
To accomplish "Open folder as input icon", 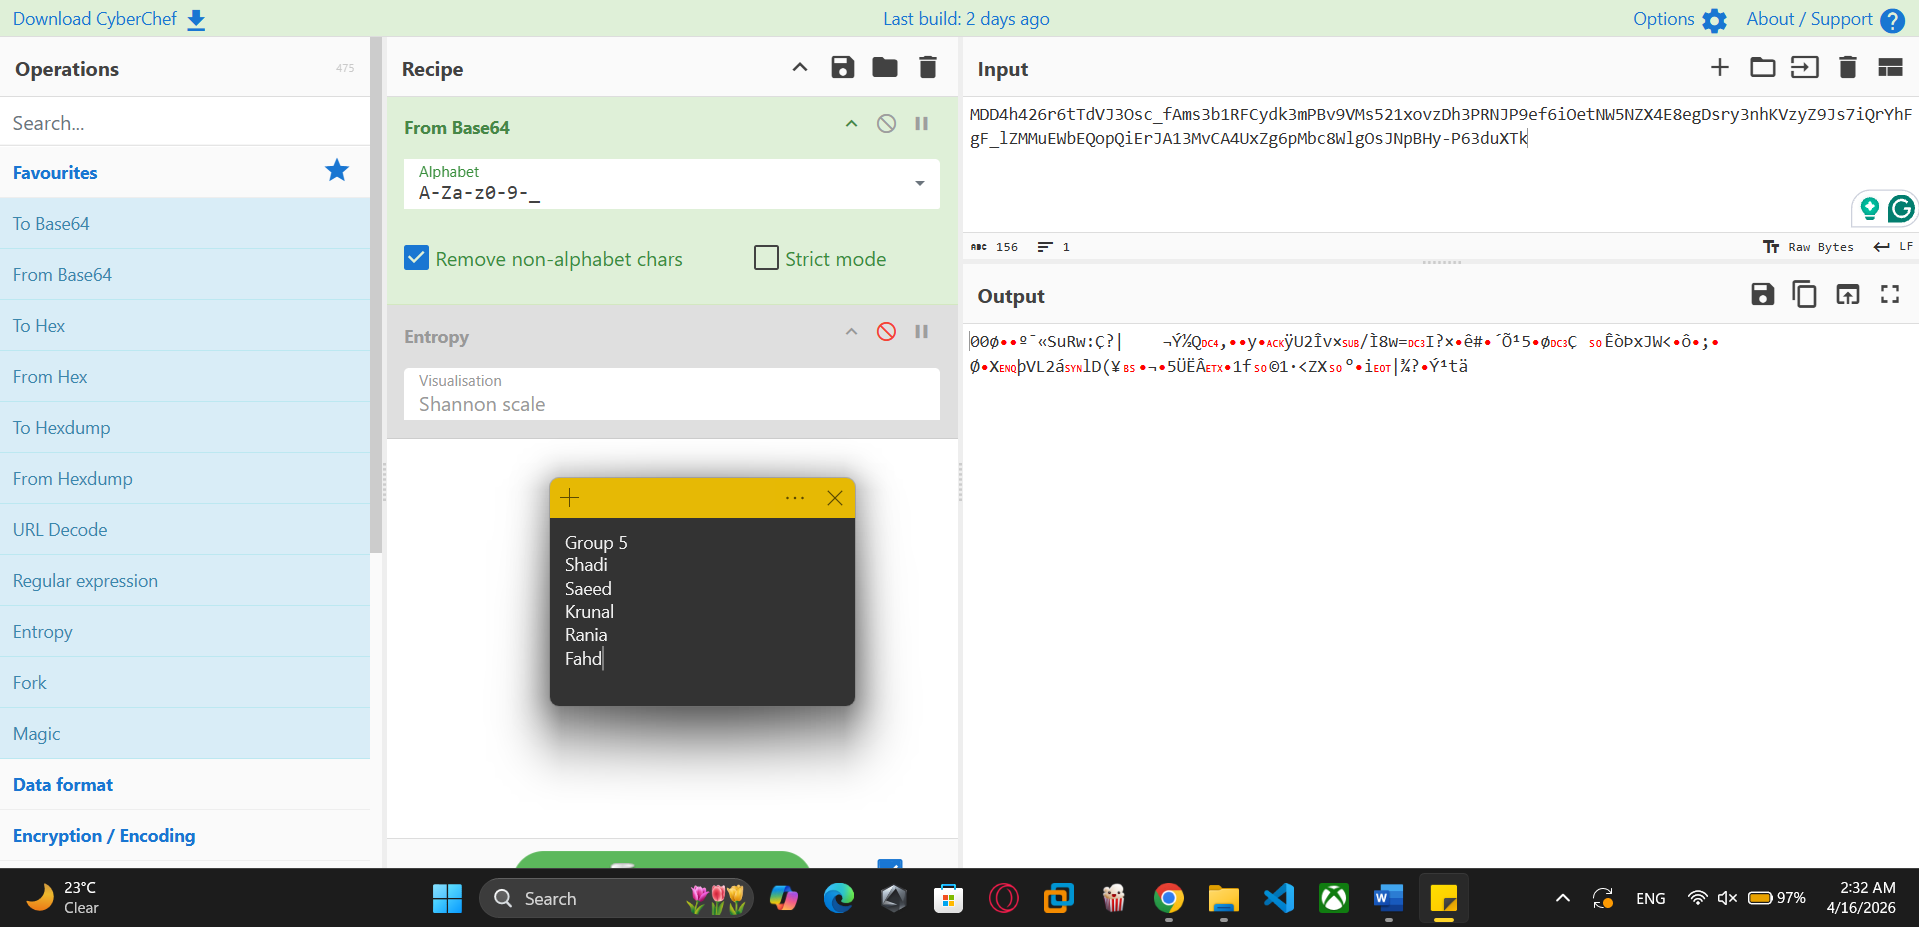I will point(1763,67).
